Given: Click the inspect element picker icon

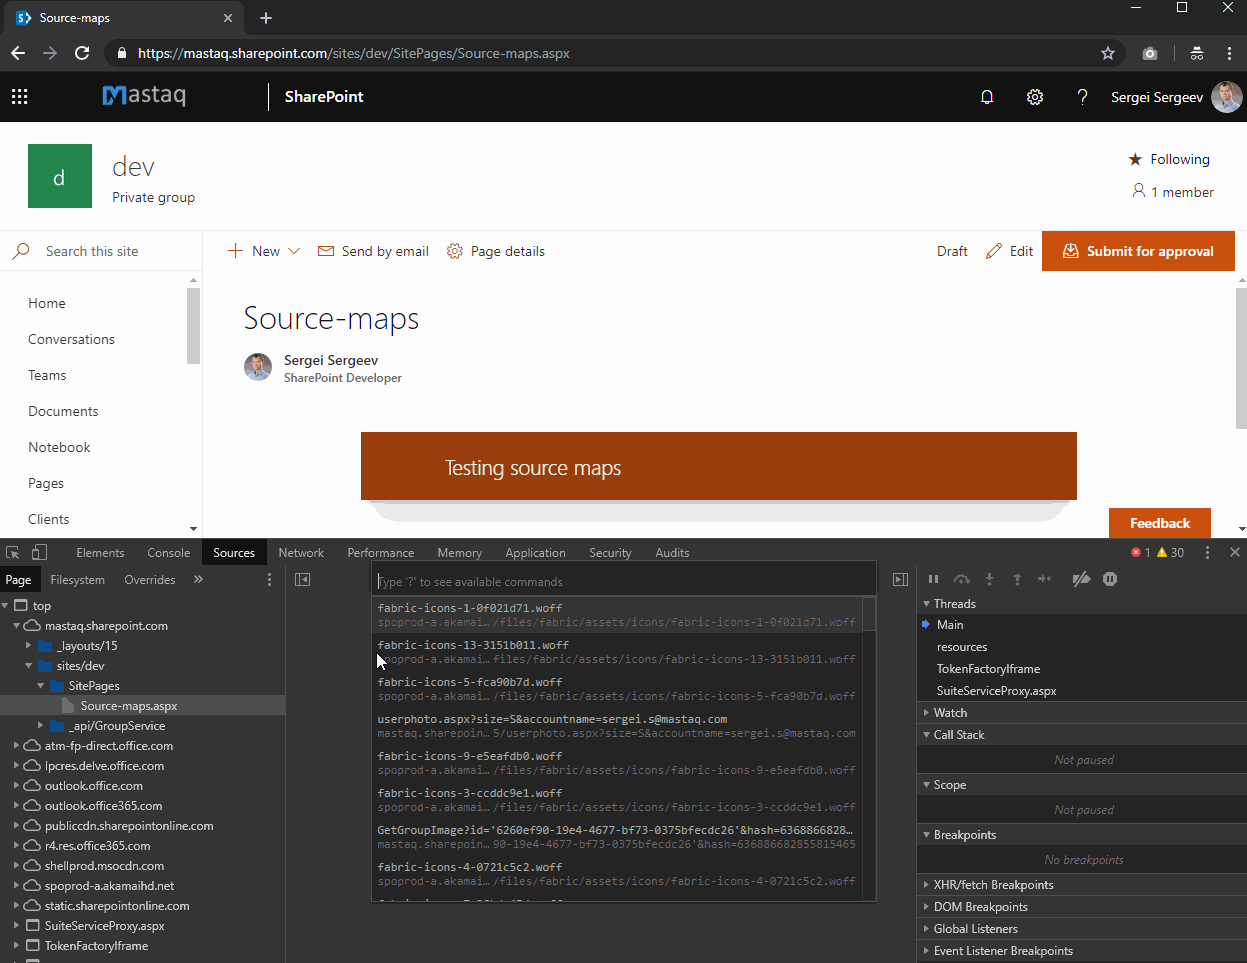Looking at the screenshot, I should point(12,552).
